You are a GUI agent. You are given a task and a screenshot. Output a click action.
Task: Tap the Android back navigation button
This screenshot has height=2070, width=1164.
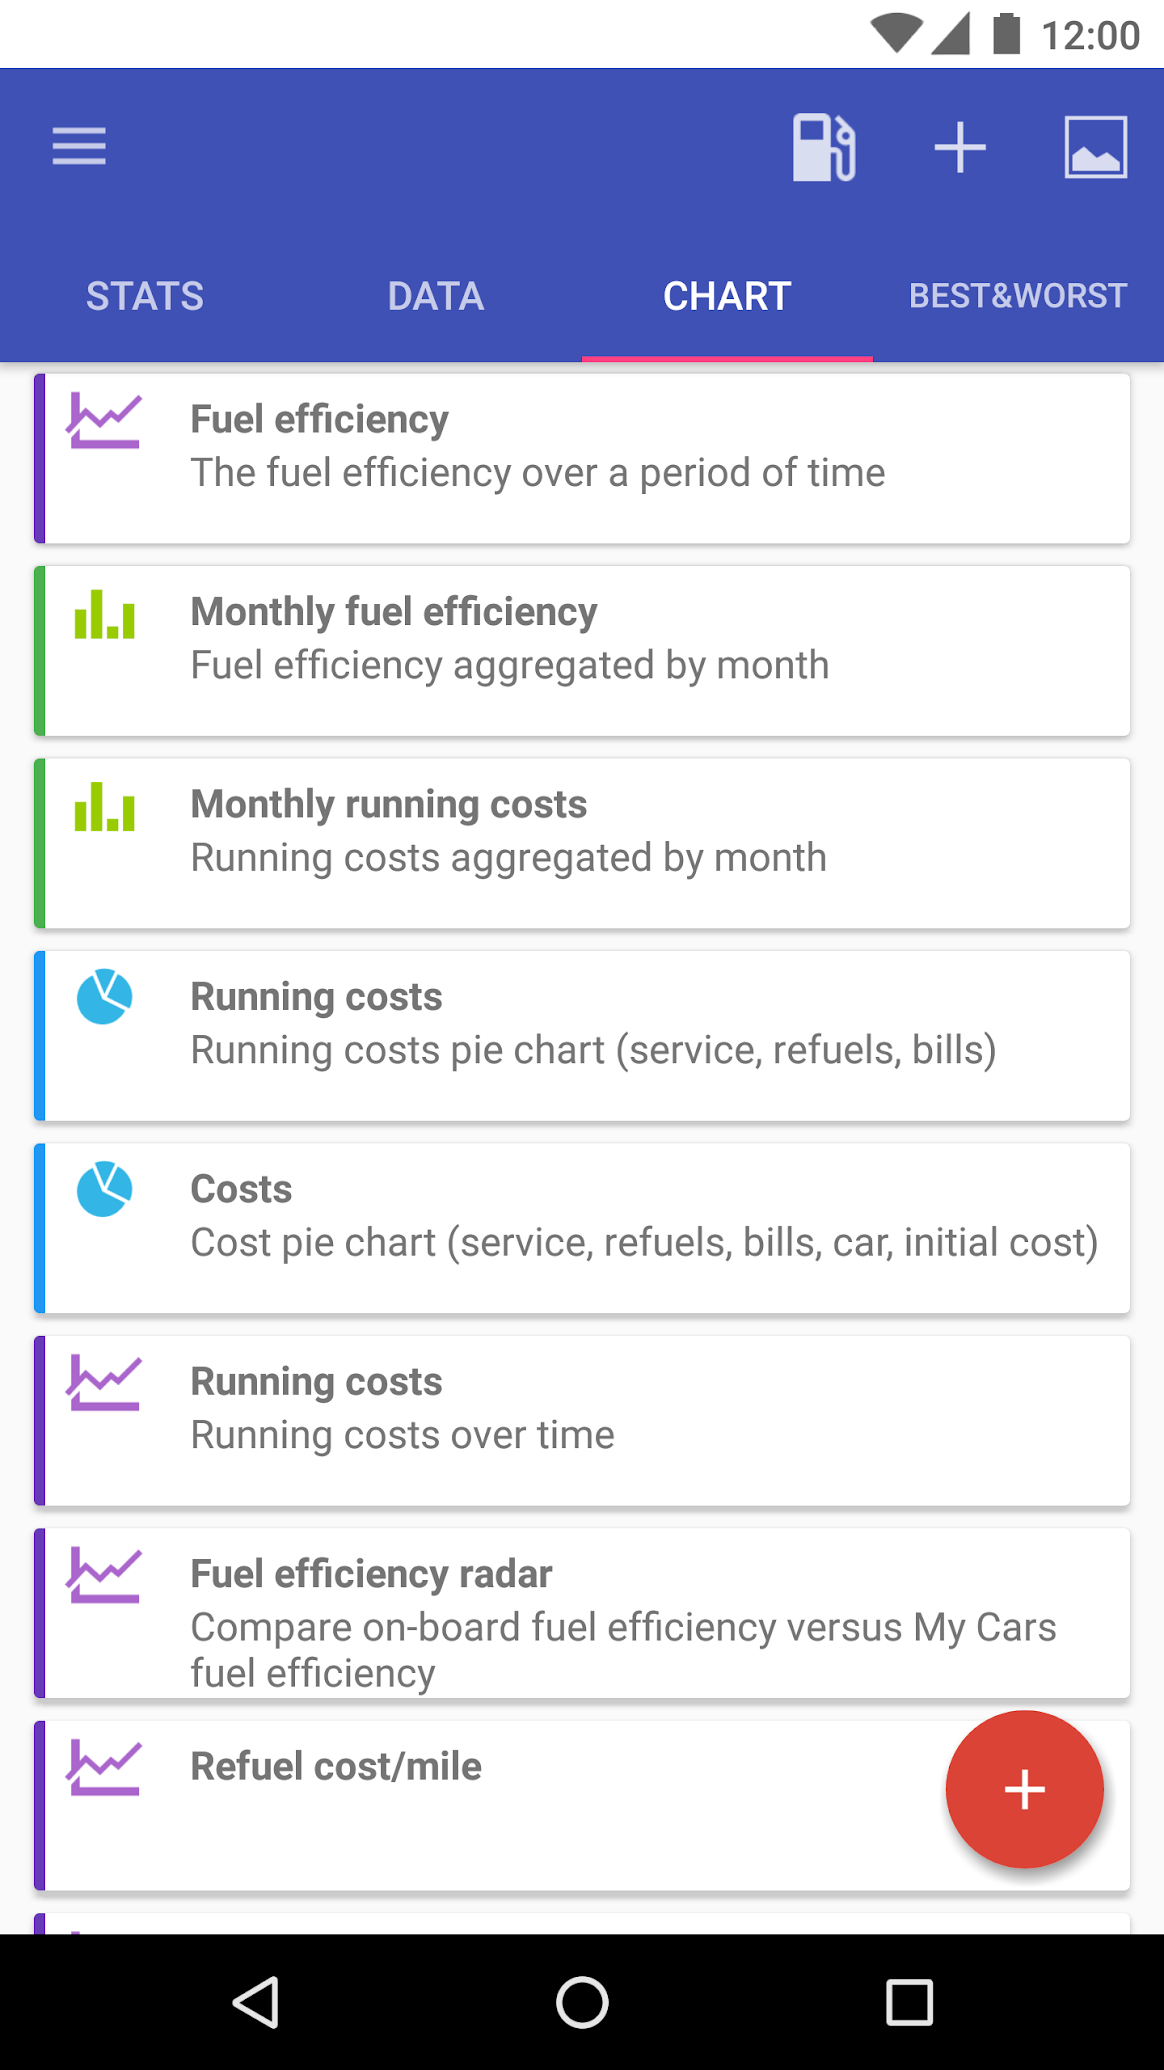[x=256, y=2002]
